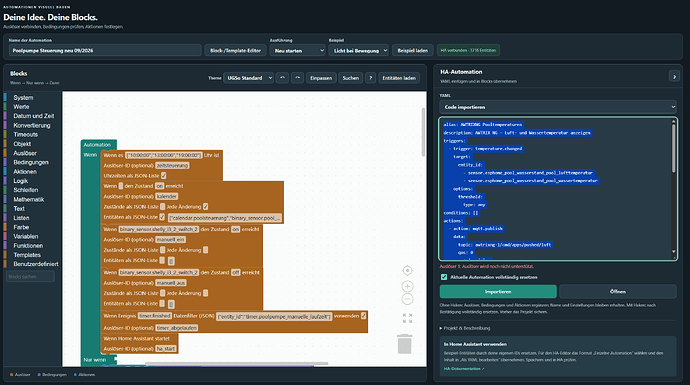Click the workspace horizontal scrollbar
Screen dimensions: 690x385
pyautogui.click(x=236, y=363)
